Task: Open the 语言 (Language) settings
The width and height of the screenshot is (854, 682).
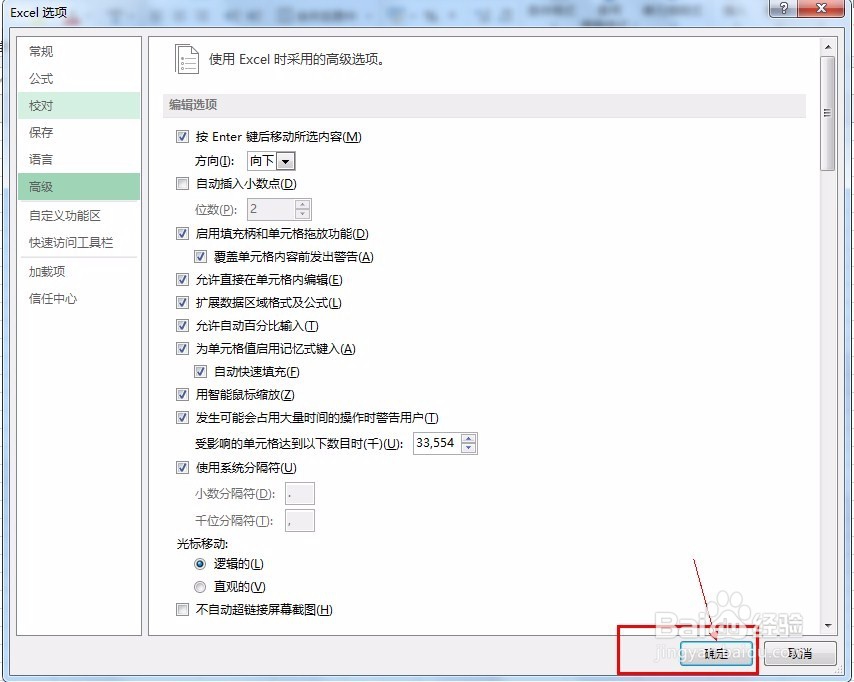Action: [41, 158]
